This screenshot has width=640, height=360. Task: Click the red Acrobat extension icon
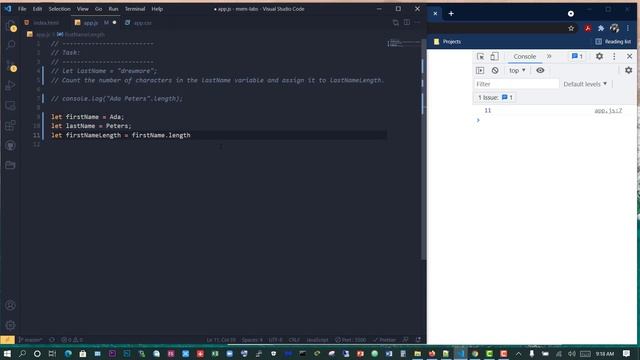click(588, 28)
